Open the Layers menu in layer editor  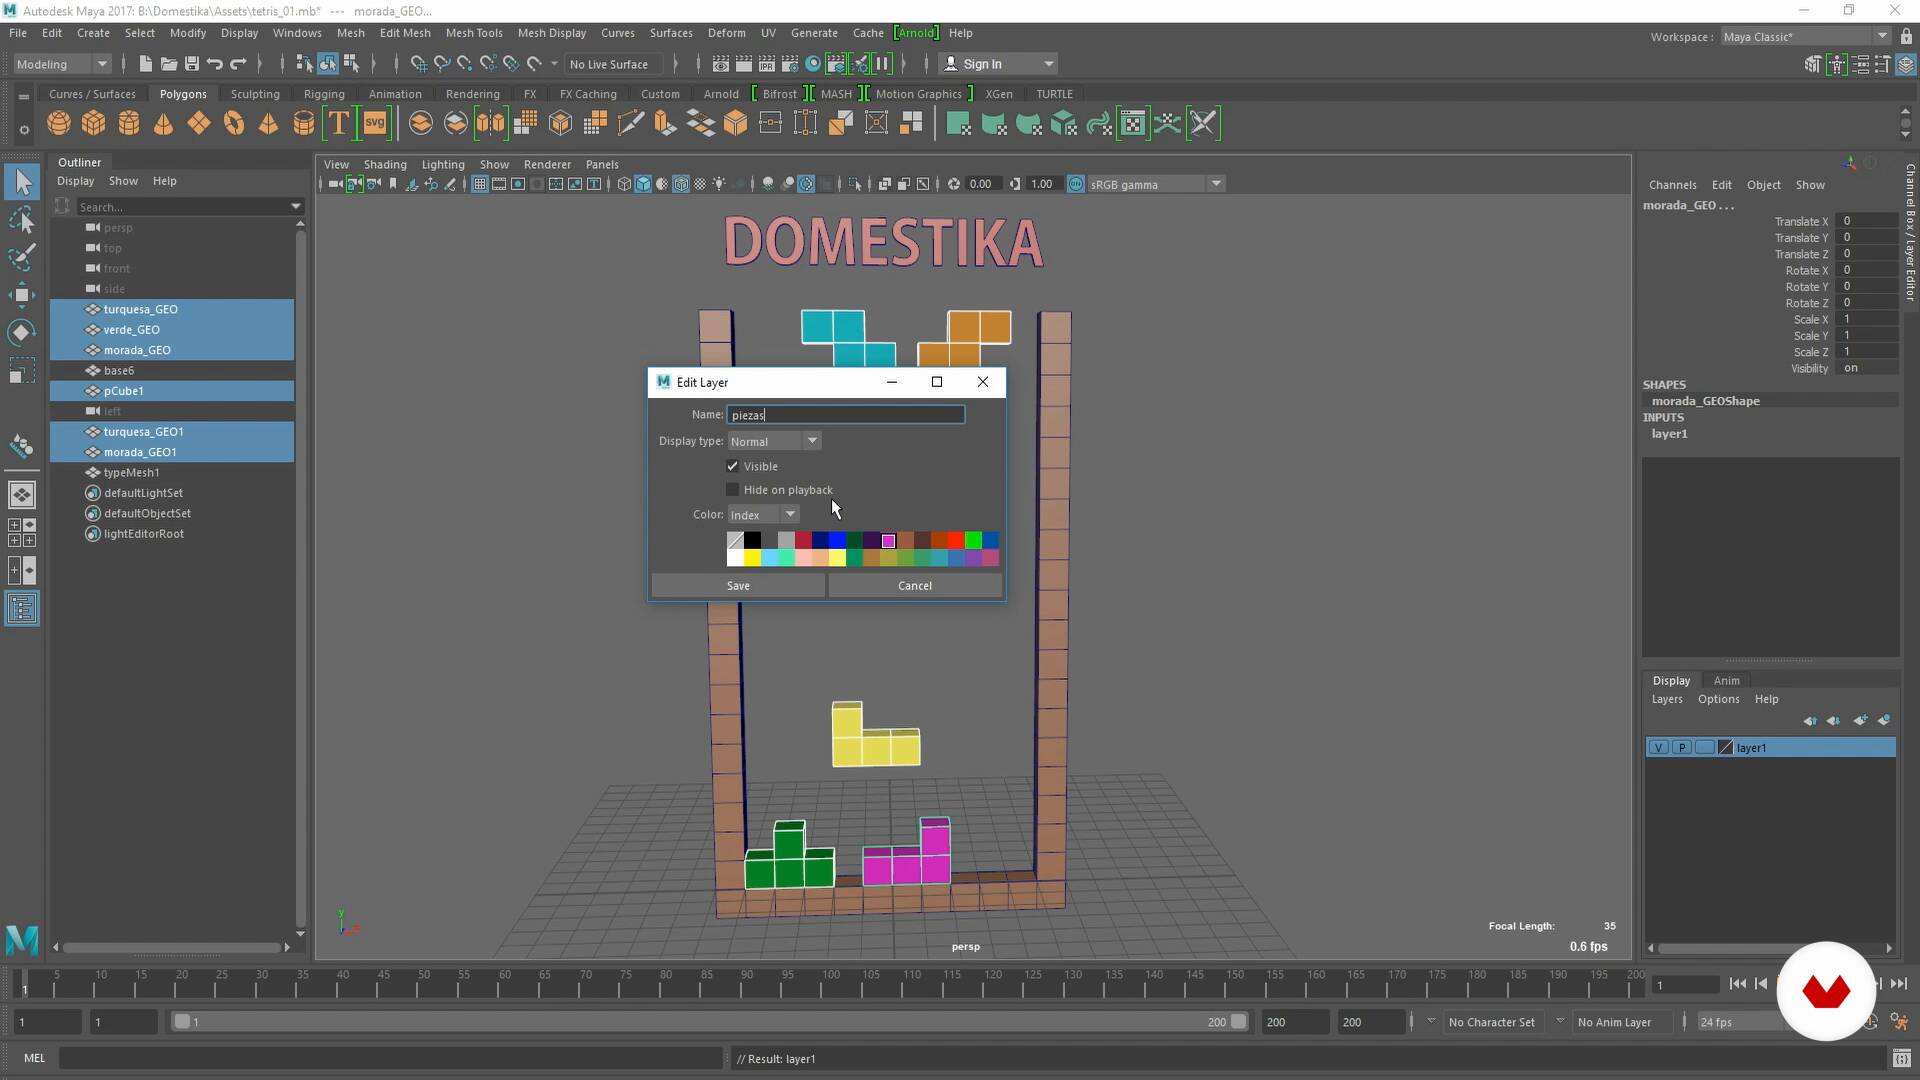coord(1667,699)
